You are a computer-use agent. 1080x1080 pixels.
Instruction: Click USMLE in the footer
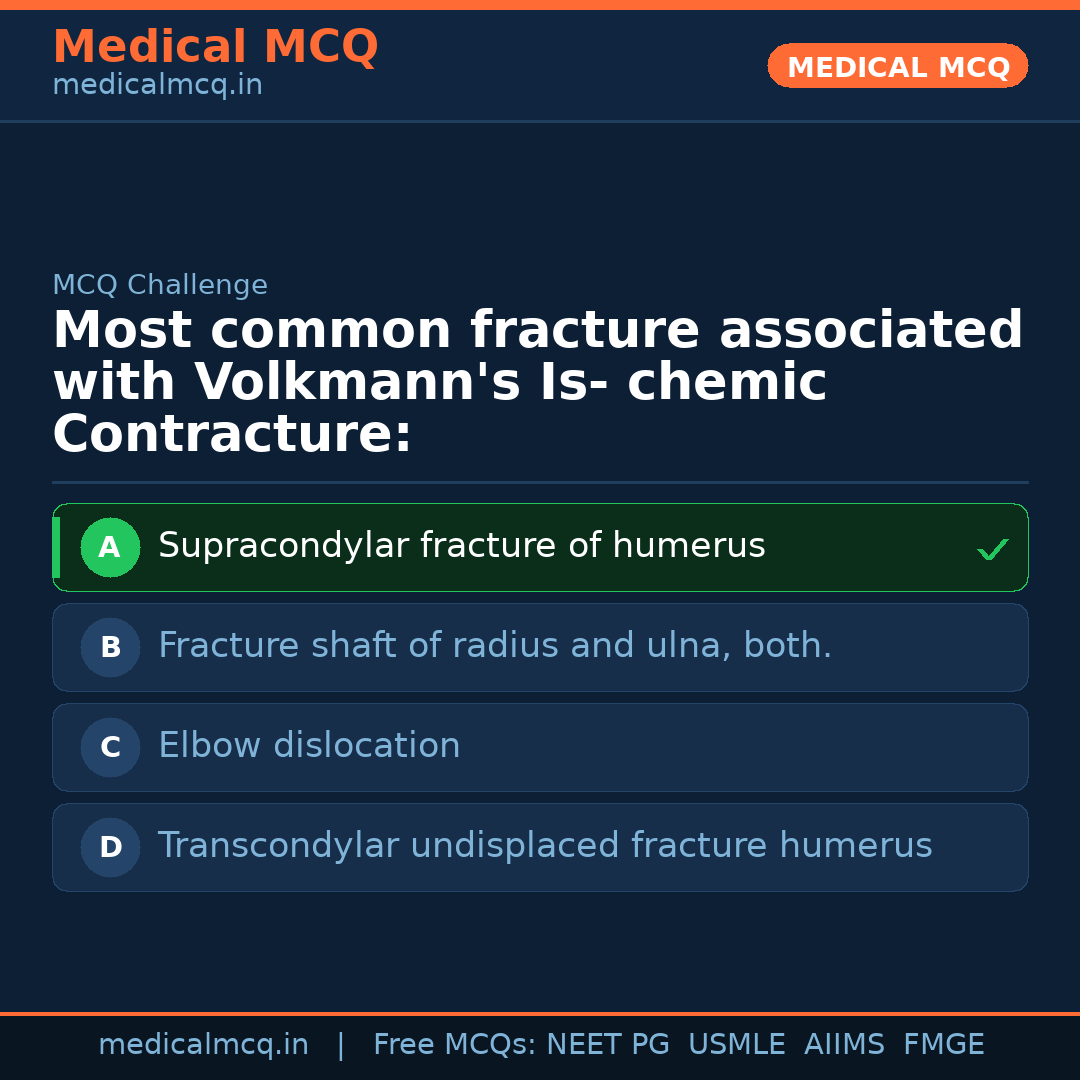(x=736, y=1045)
